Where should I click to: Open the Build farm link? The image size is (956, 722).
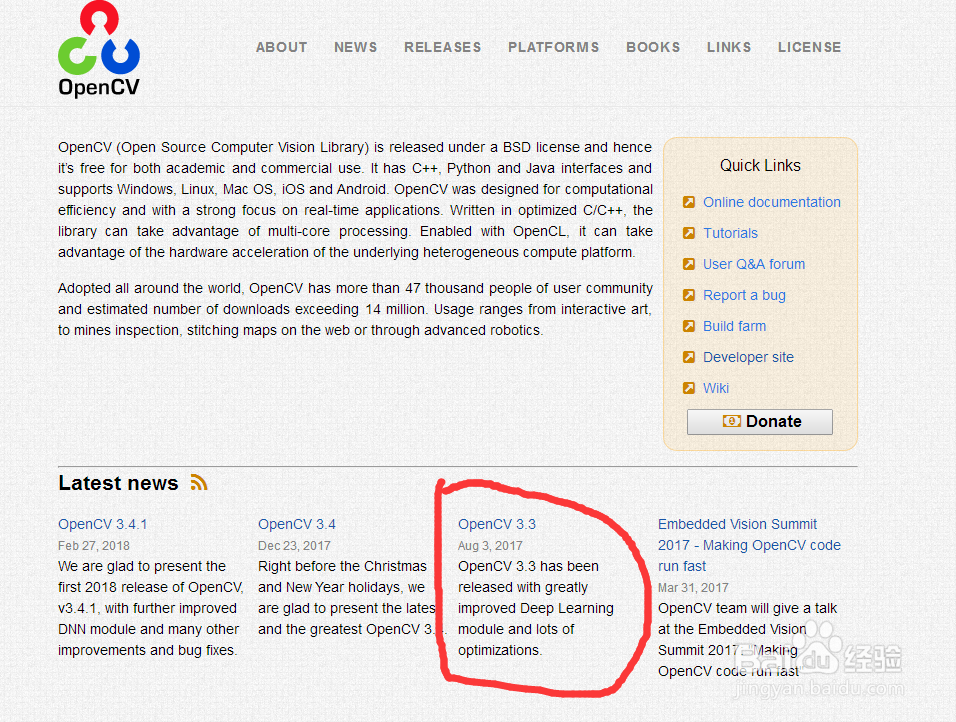coord(735,326)
